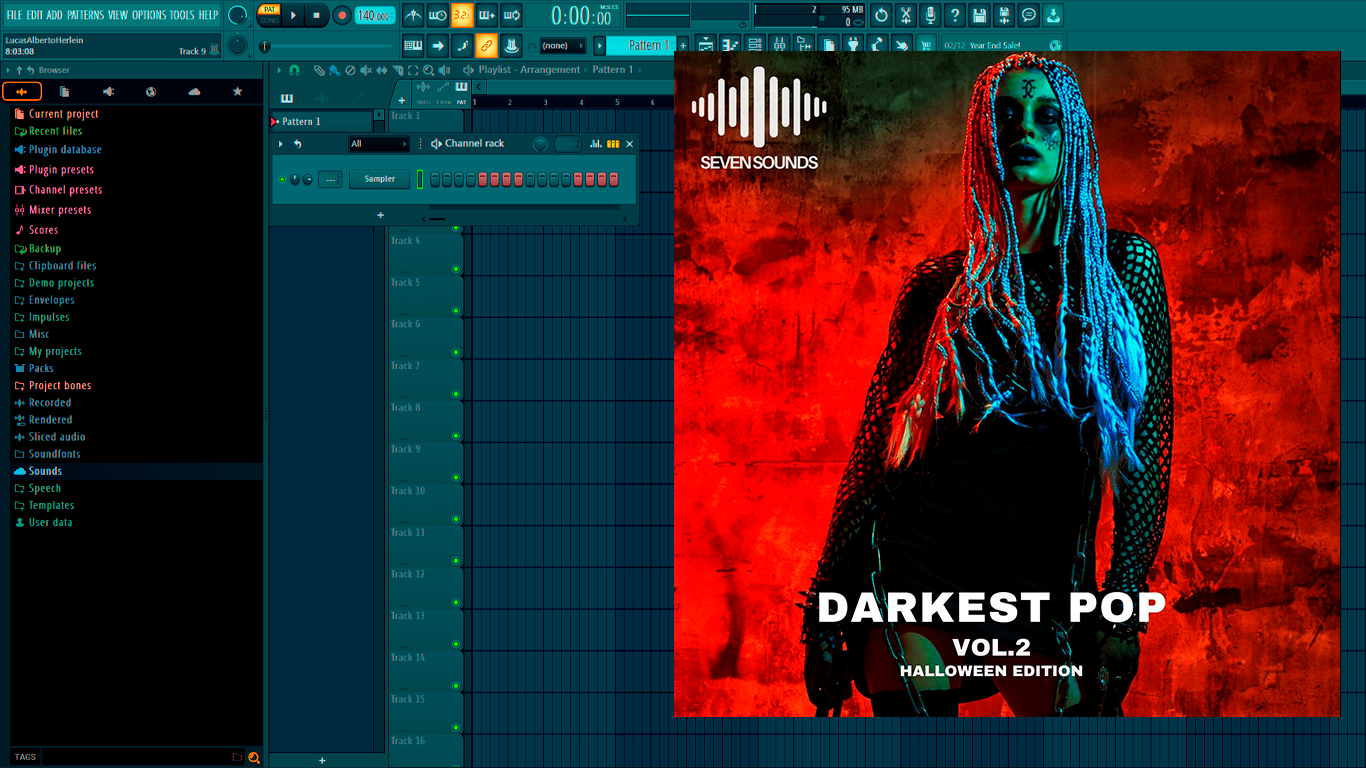
Task: Open the (none) dropdown in toolbar
Action: click(x=563, y=45)
